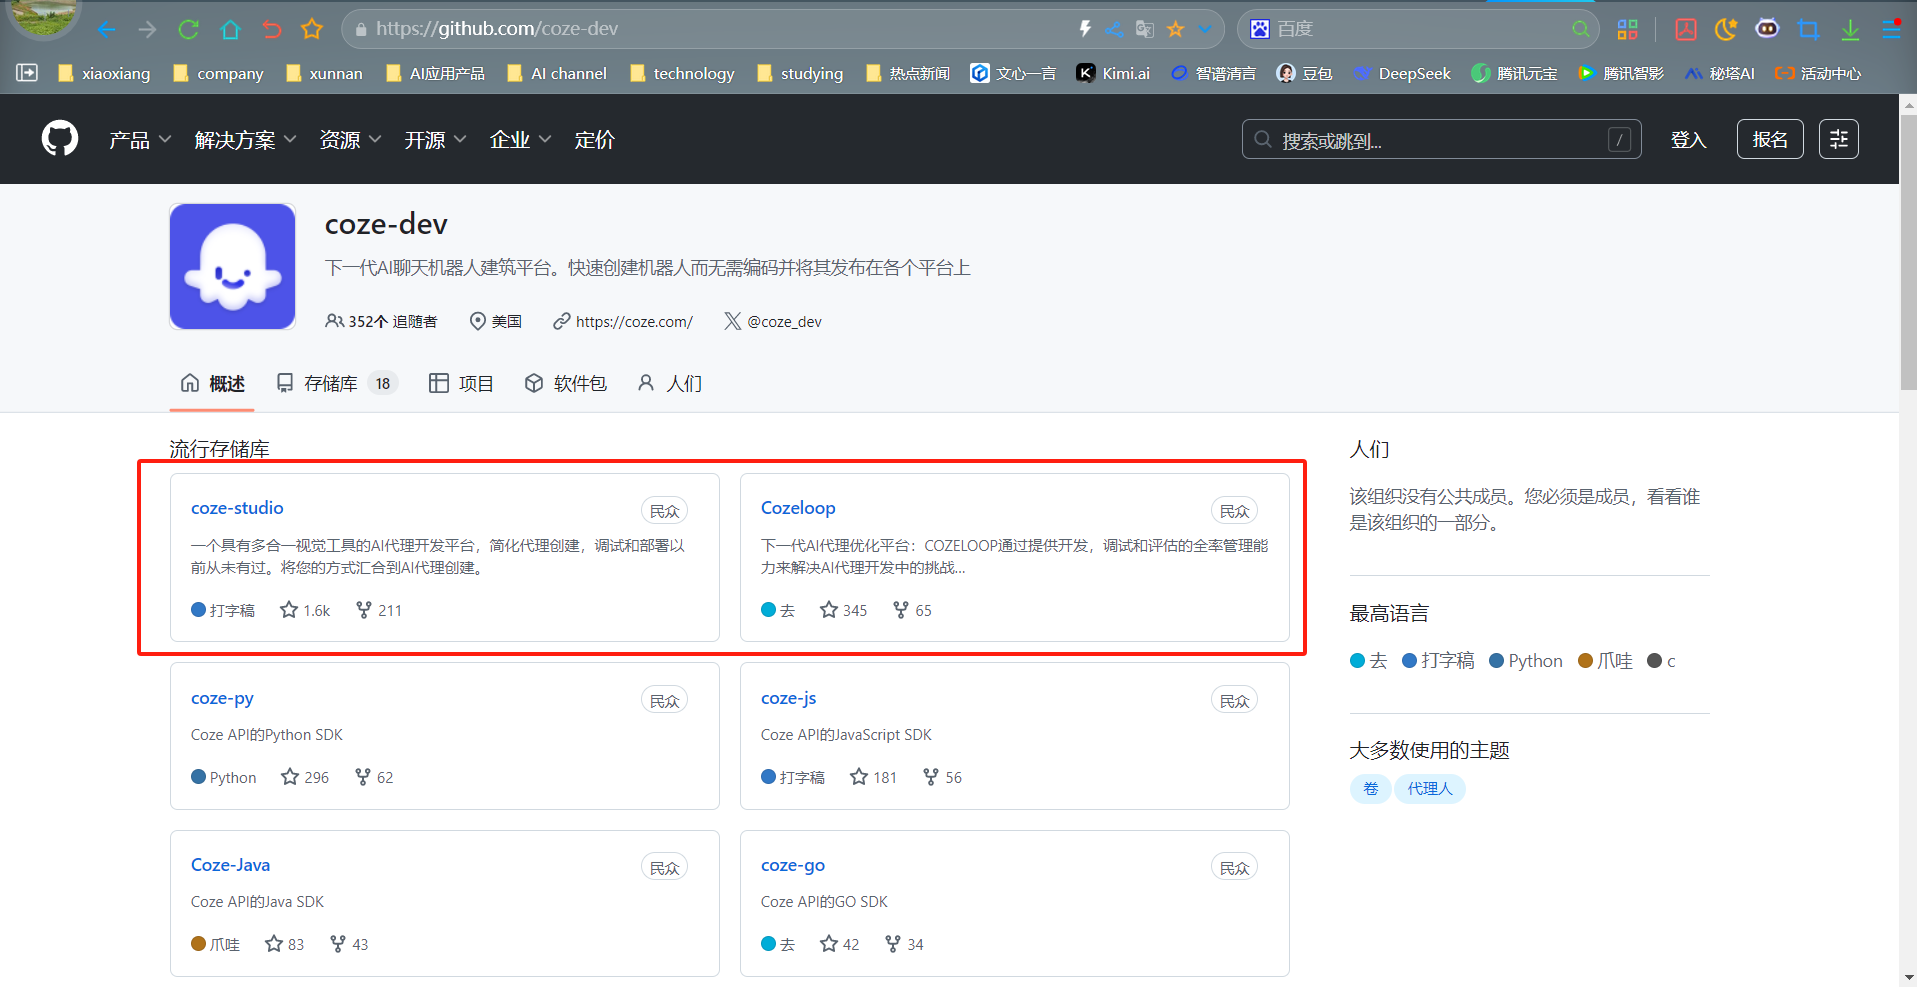Open the 定价 pricing page
Viewport: 1917px width, 987px height.
(x=594, y=140)
